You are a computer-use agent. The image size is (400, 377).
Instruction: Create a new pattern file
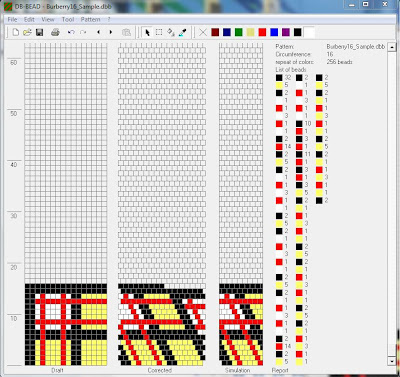pyautogui.click(x=15, y=32)
